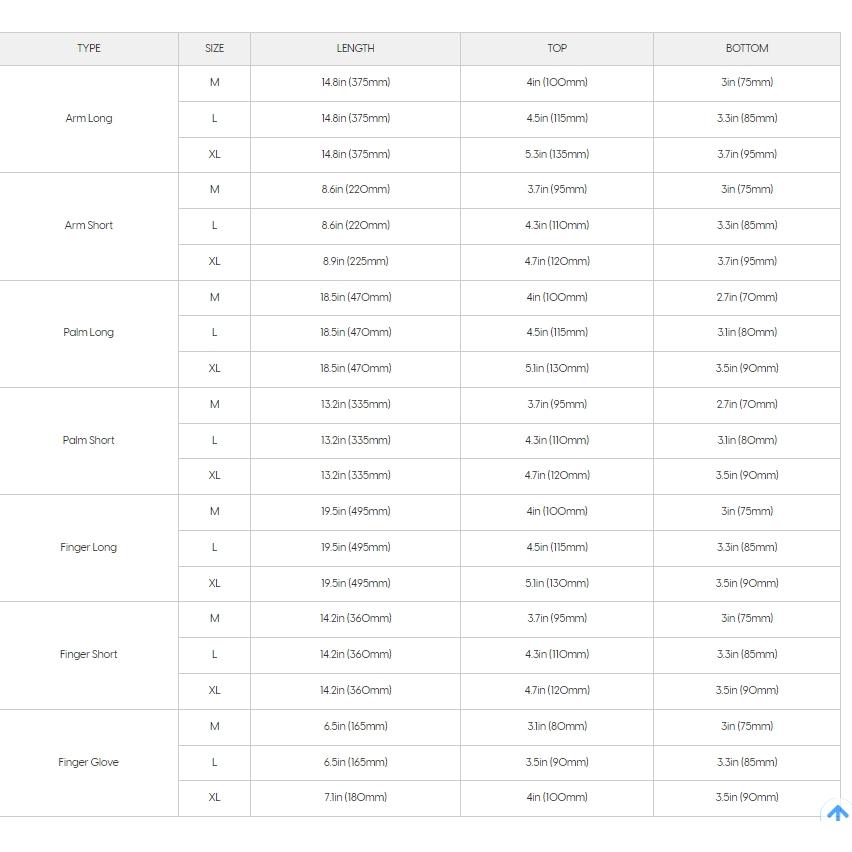Screen dimensions: 852x852
Task: Click the Finger Glove type cell
Action: coord(89,762)
